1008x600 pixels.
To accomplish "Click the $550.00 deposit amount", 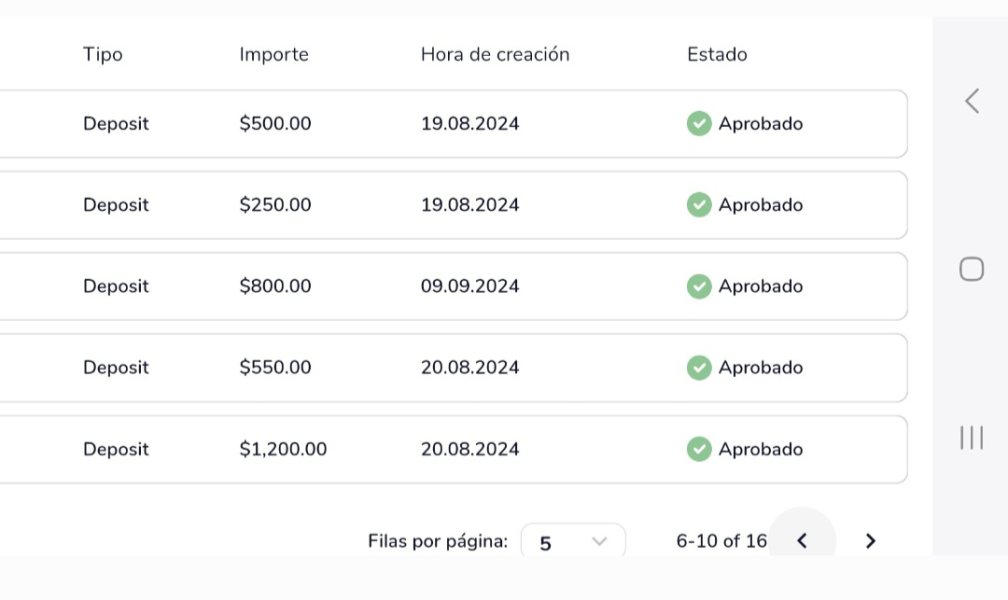I will pos(275,367).
